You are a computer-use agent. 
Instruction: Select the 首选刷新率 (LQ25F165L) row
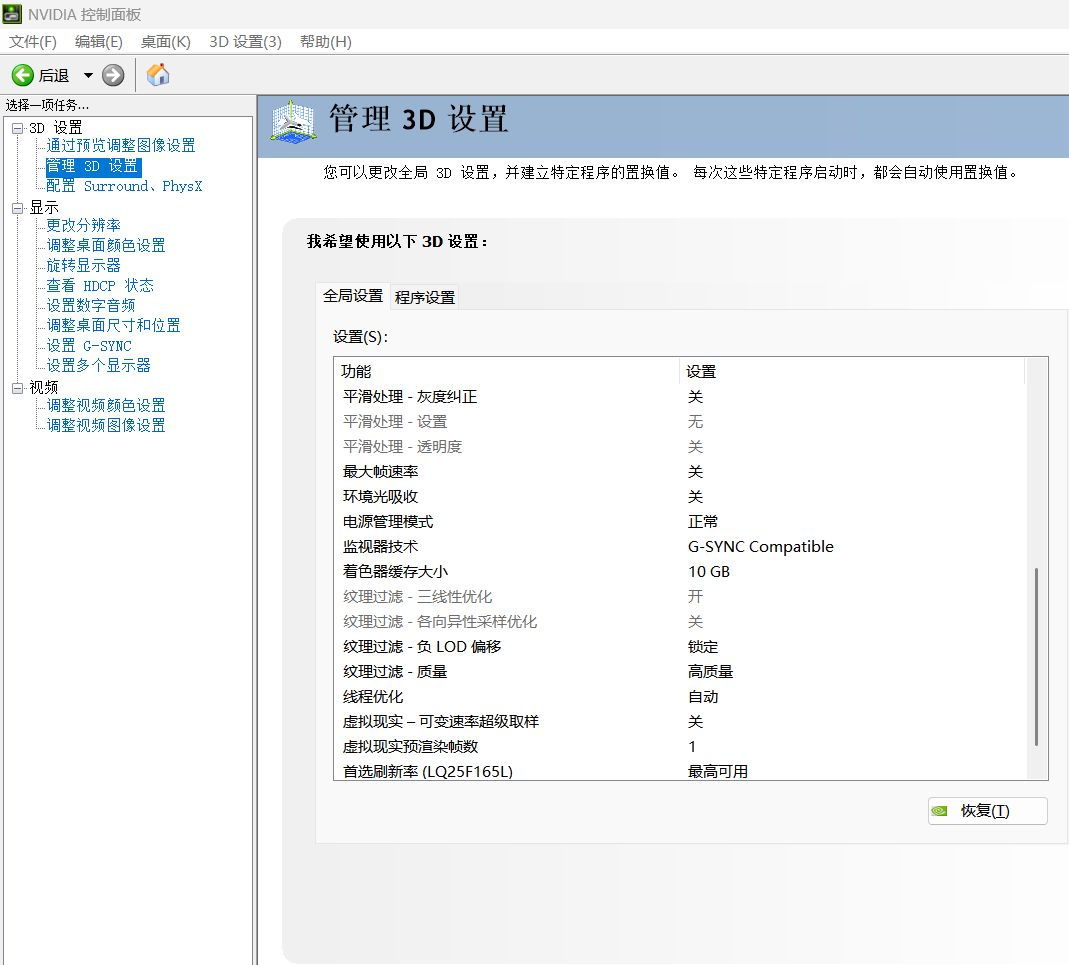point(680,771)
